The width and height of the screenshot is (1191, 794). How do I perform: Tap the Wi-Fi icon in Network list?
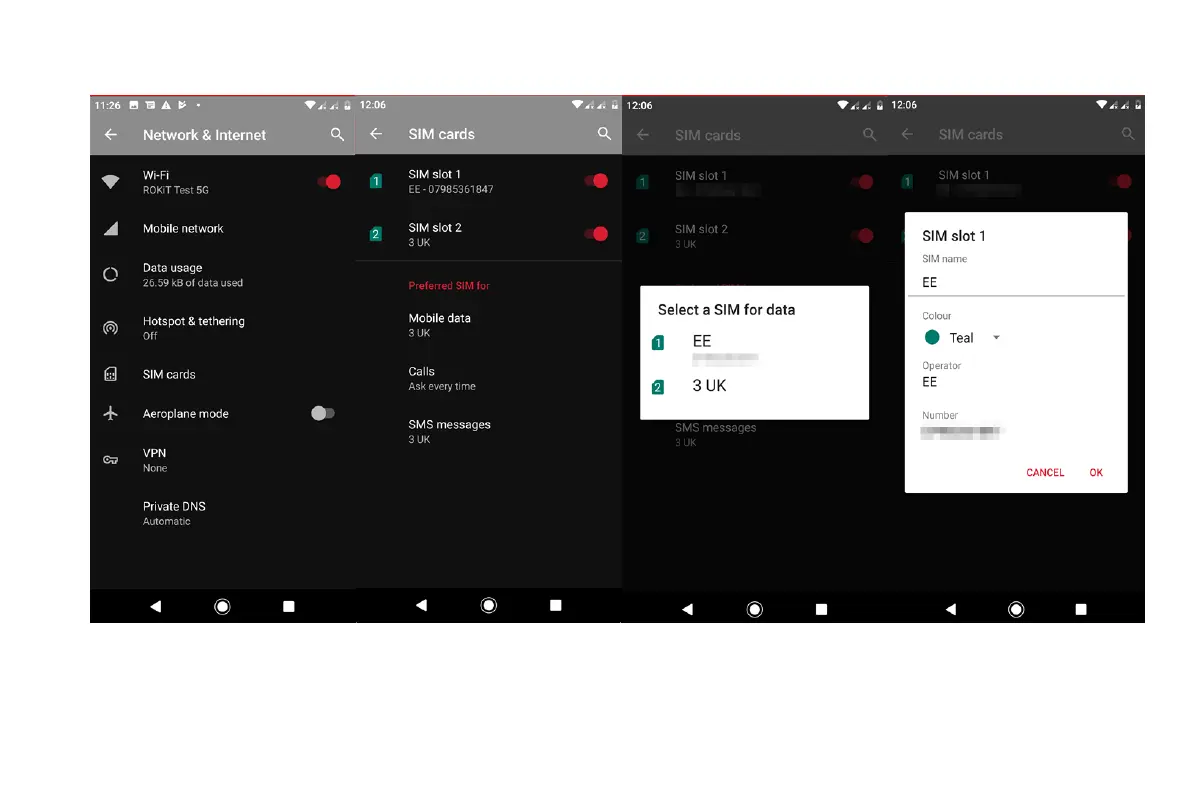click(x=111, y=182)
